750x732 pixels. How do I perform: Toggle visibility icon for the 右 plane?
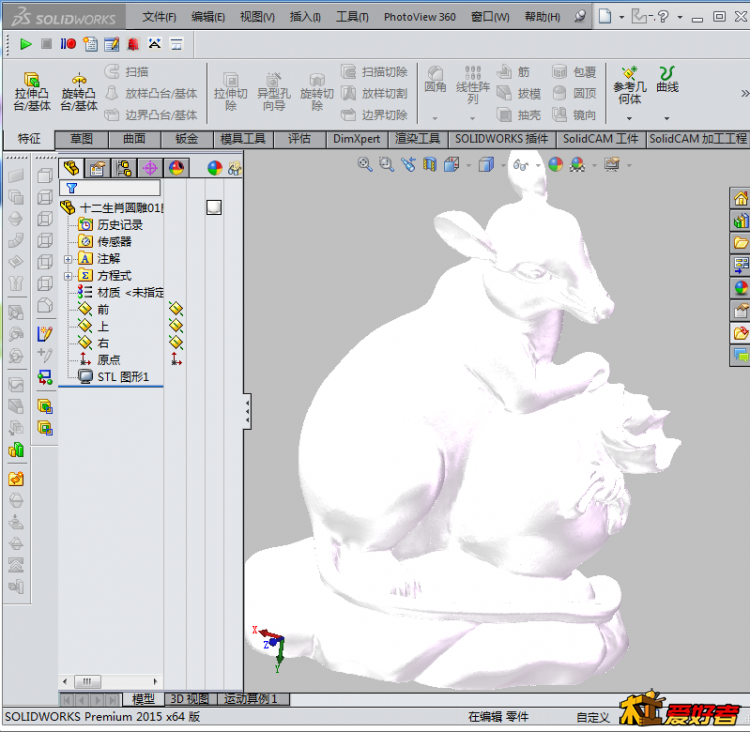[x=176, y=342]
